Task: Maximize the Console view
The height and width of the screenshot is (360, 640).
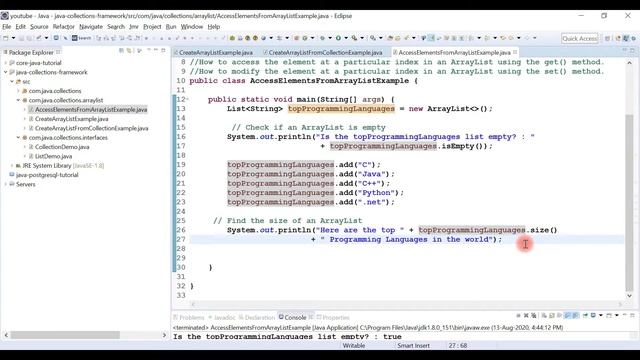Action: pos(632,316)
